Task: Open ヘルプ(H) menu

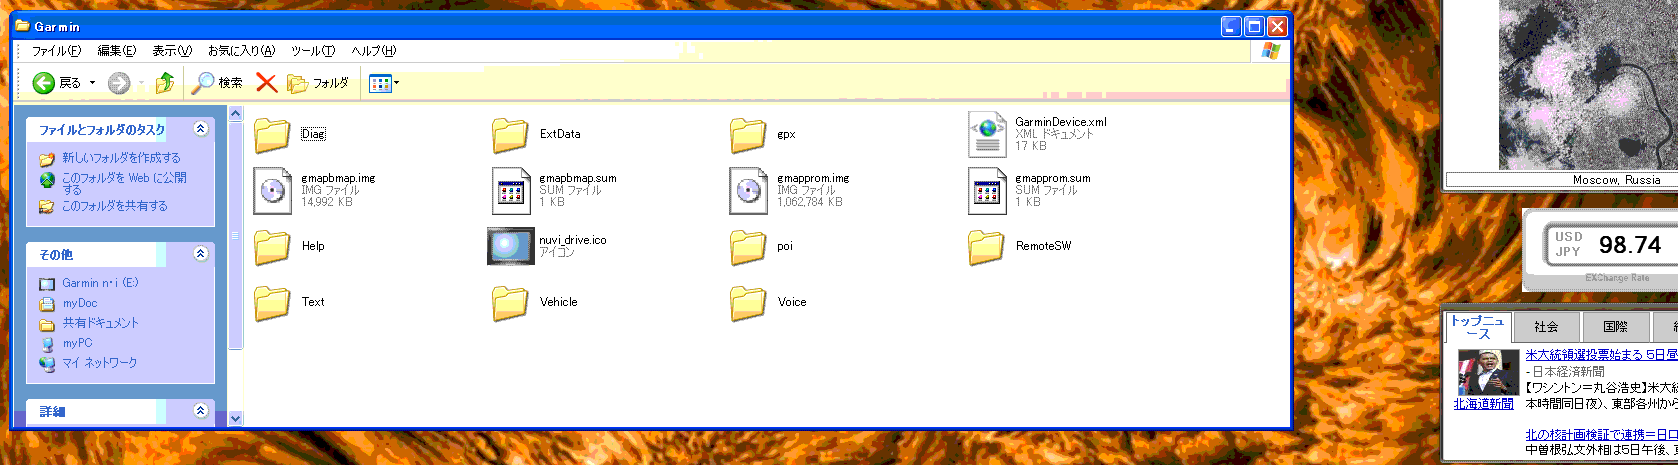Action: tap(373, 50)
